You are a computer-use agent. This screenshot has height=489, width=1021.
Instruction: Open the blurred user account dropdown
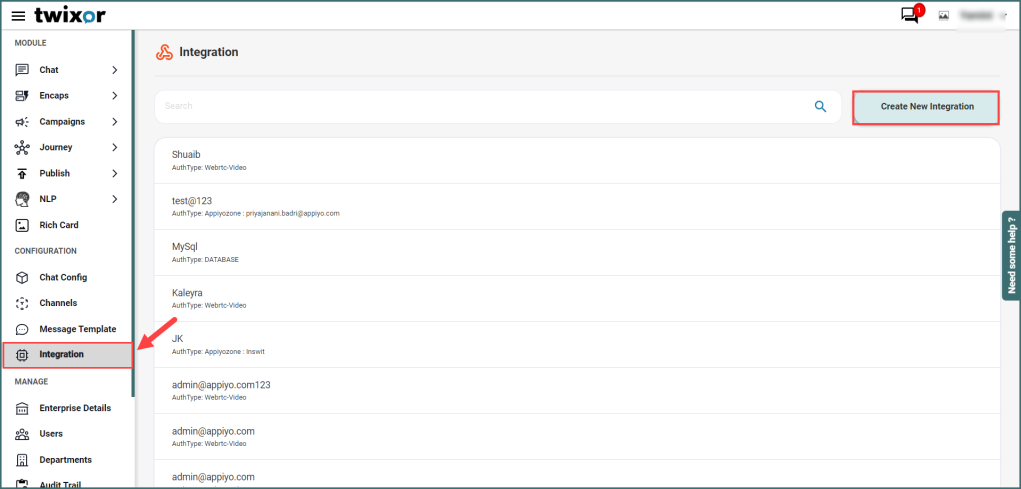[x=984, y=16]
